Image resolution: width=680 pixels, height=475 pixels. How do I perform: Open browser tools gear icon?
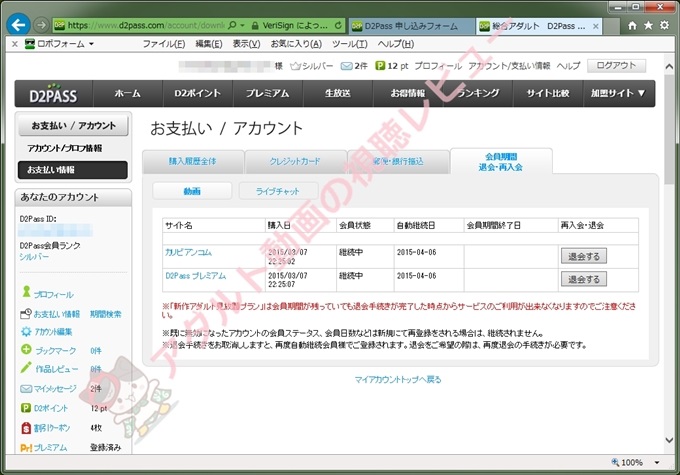coord(664,25)
